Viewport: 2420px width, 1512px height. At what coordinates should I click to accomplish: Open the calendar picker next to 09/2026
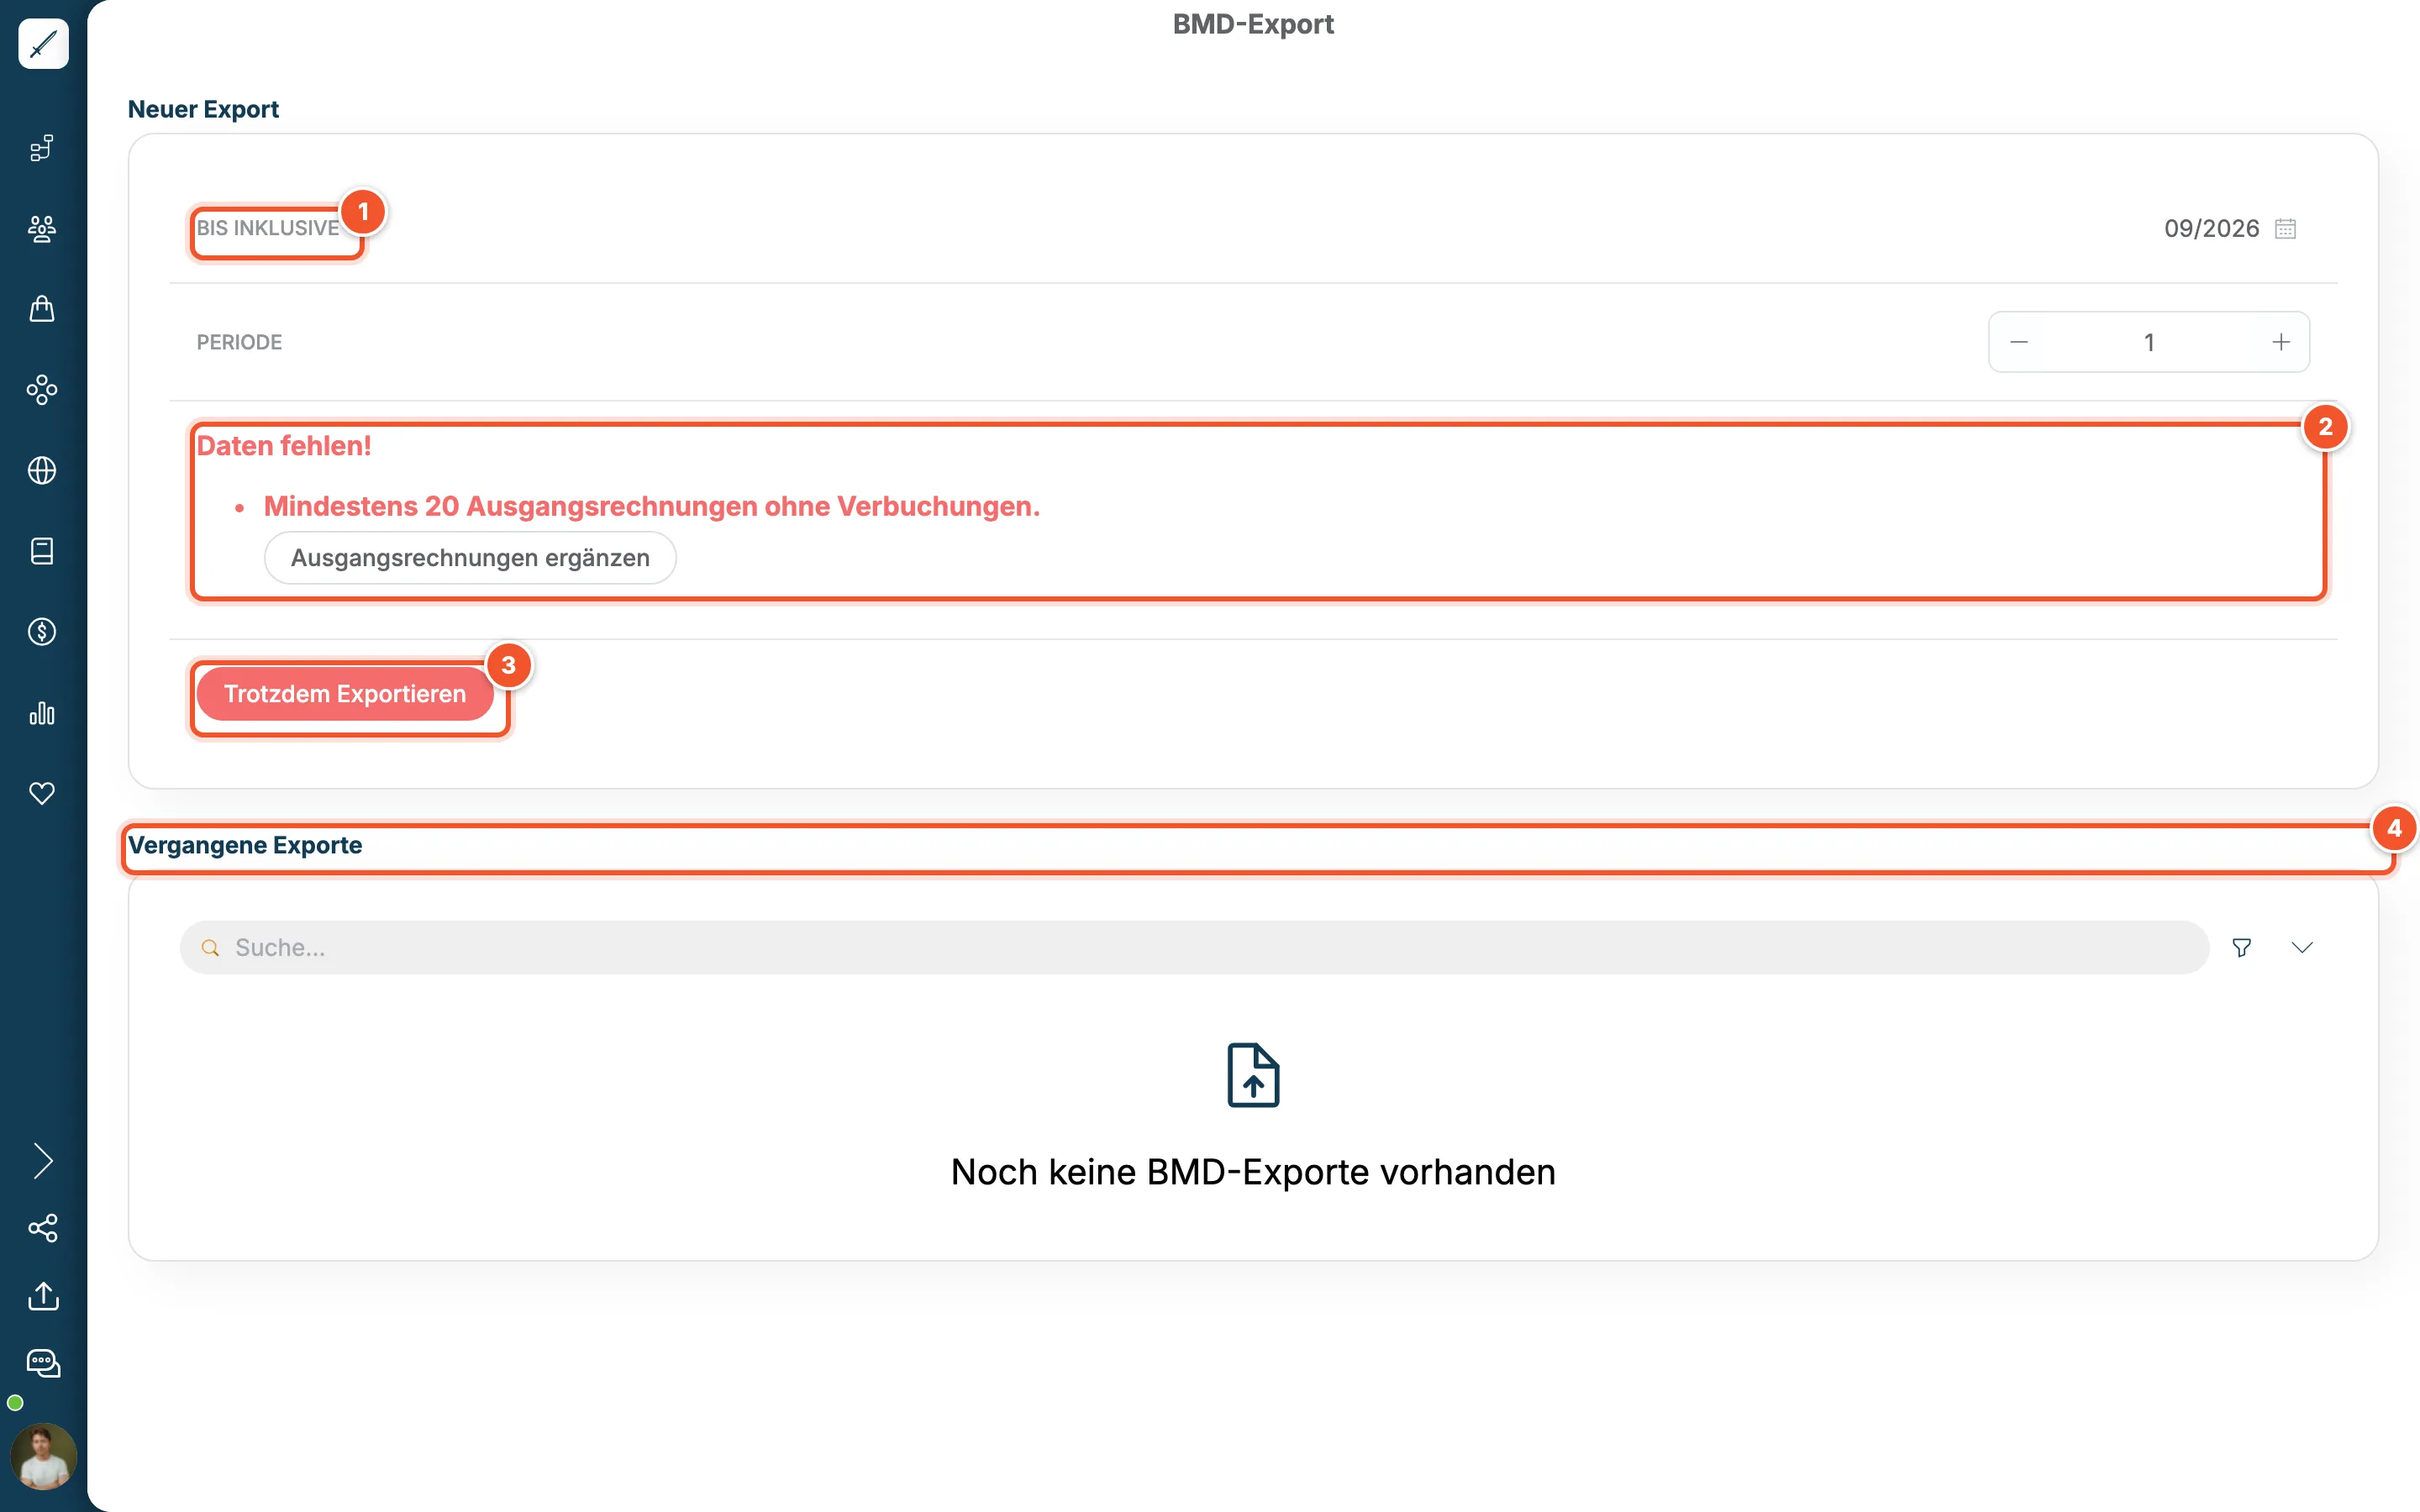coord(2285,229)
